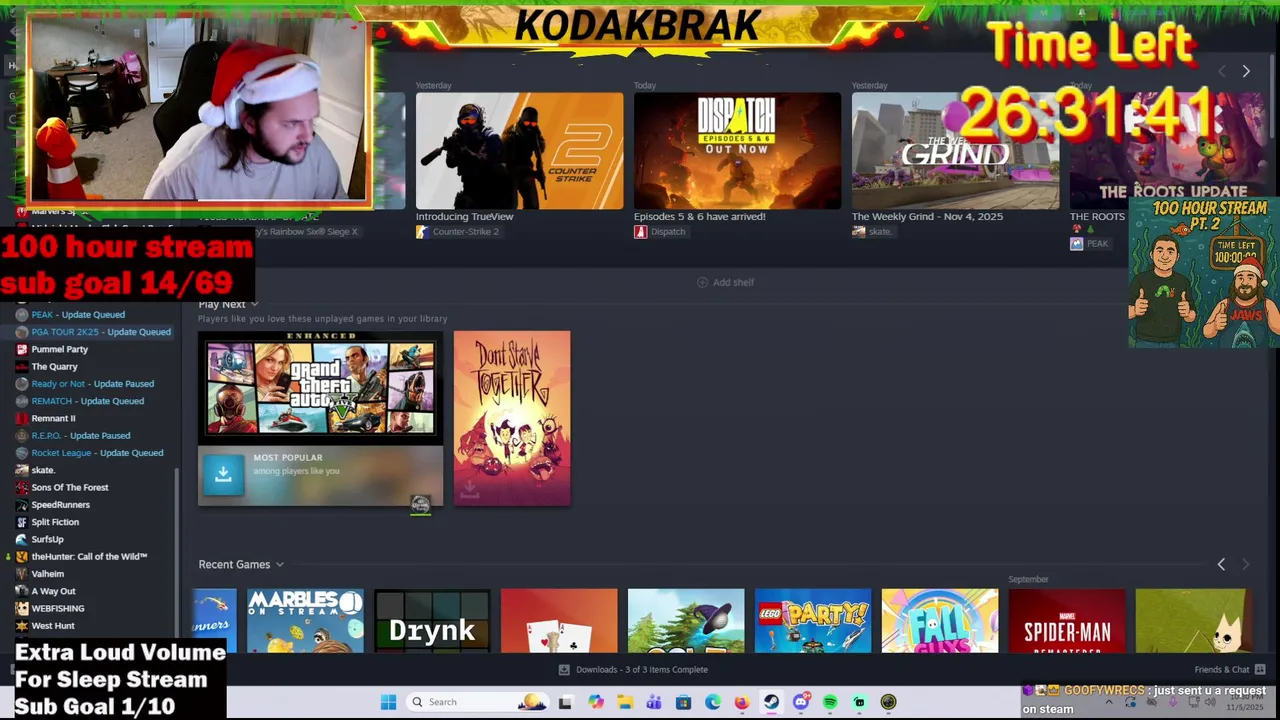Click the Remnant II game icon
This screenshot has height=720, width=1280.
22,418
